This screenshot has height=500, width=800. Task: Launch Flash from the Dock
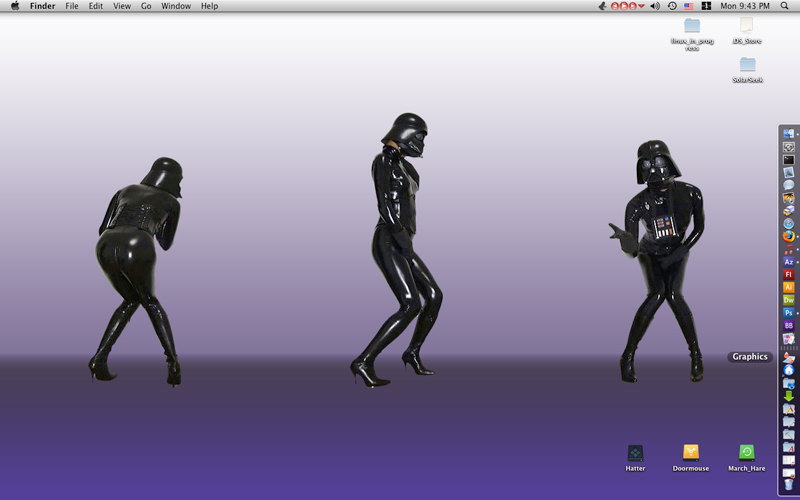coord(788,274)
